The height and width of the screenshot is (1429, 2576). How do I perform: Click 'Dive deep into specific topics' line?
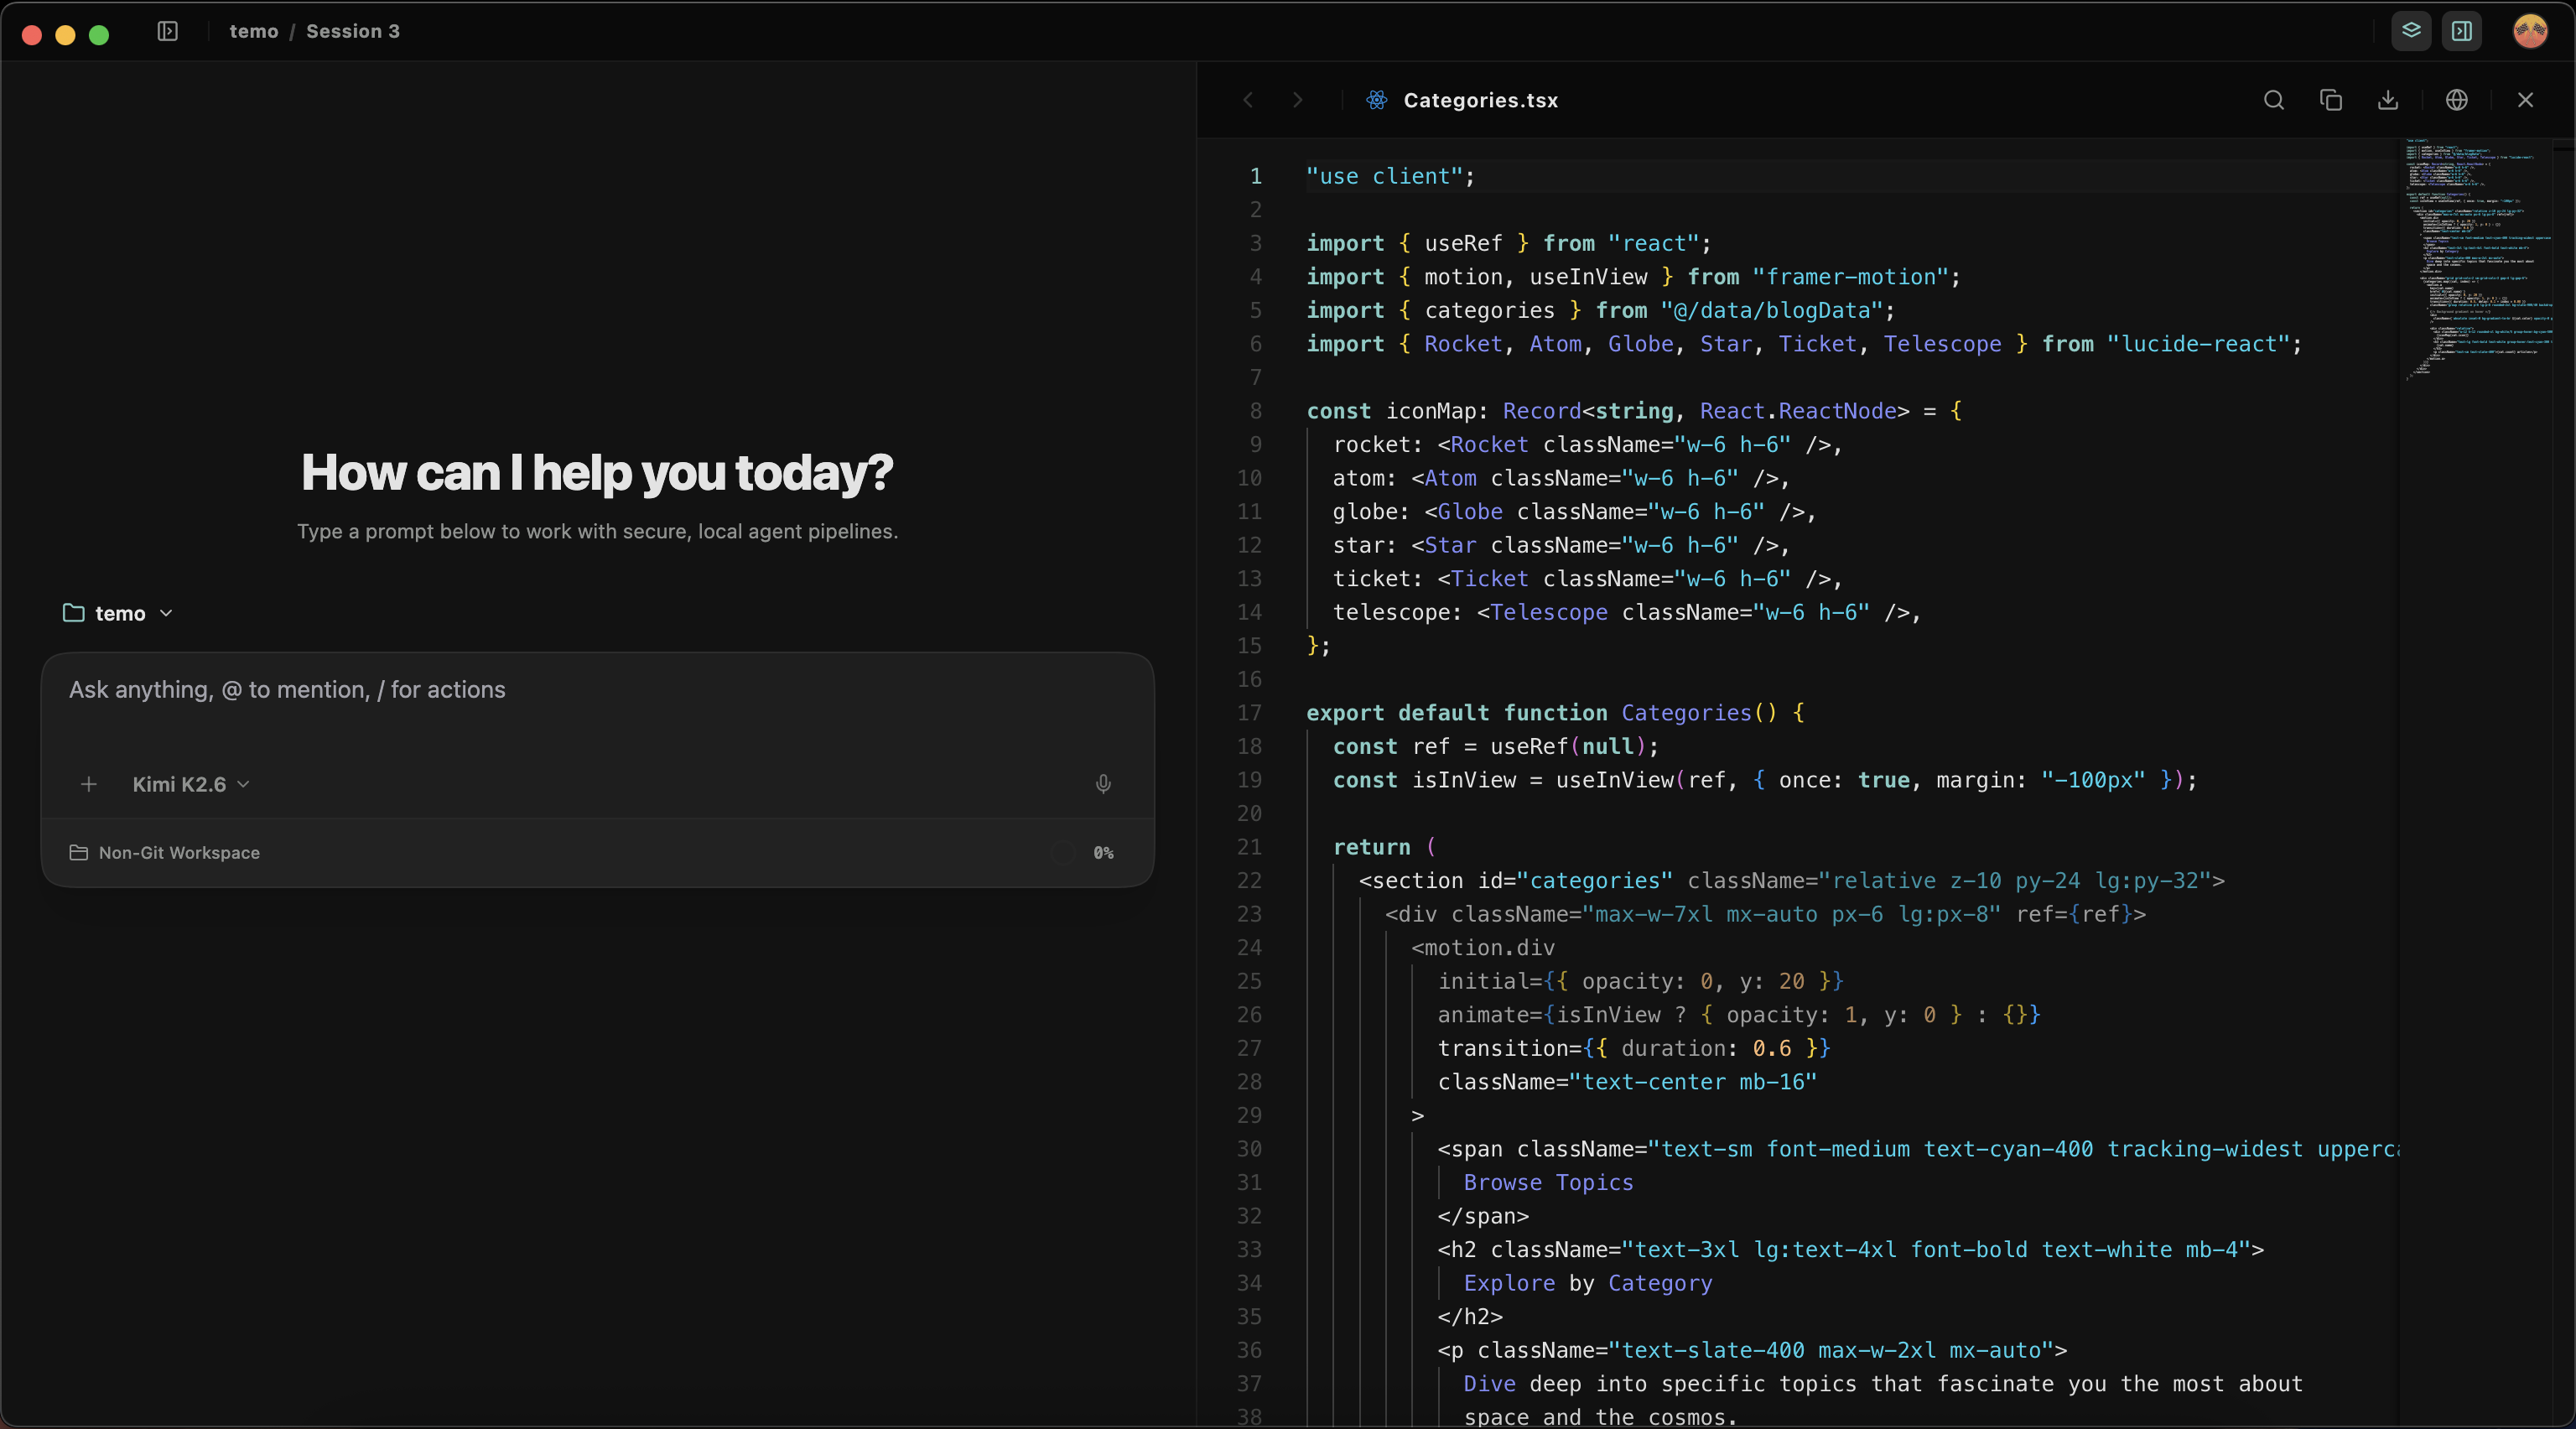pos(1883,1384)
